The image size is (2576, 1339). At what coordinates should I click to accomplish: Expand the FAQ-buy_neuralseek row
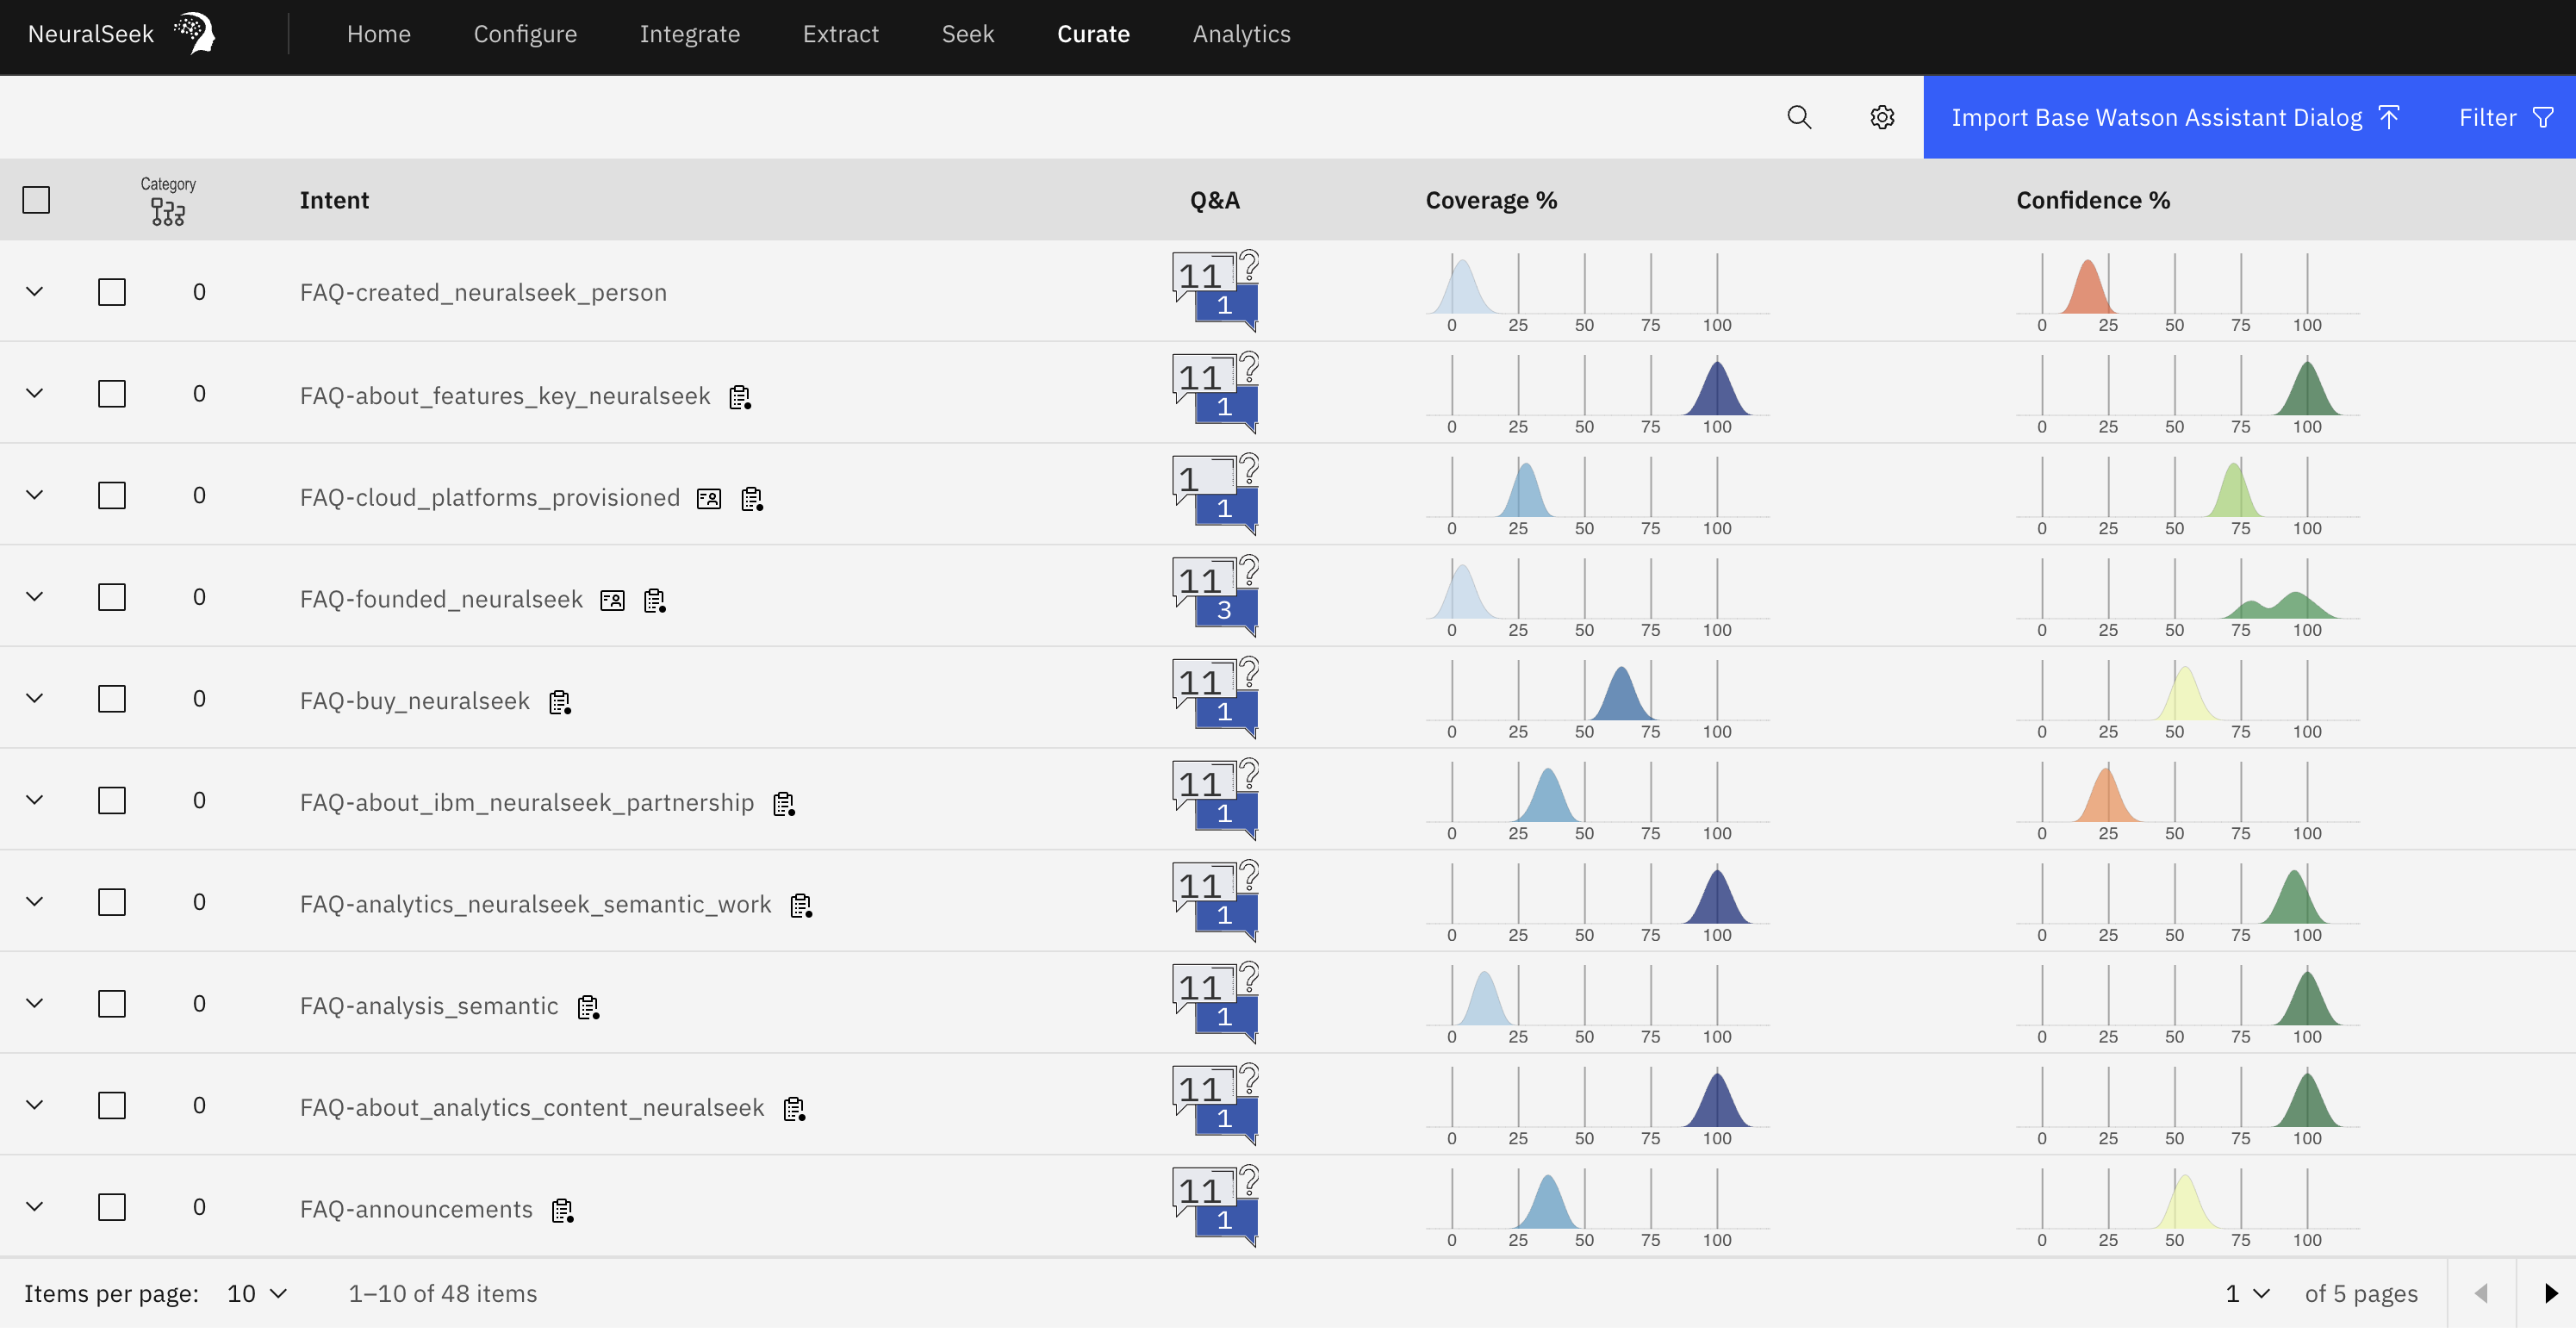34,699
